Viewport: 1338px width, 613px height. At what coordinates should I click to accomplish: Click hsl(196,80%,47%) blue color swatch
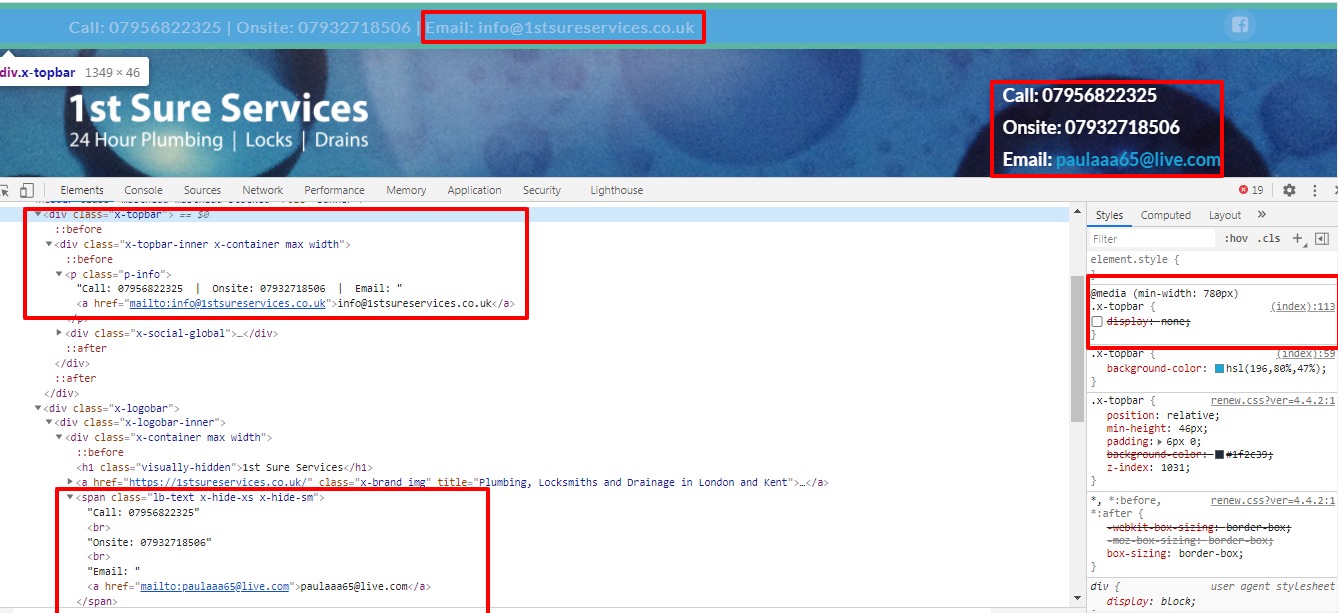(1220, 369)
